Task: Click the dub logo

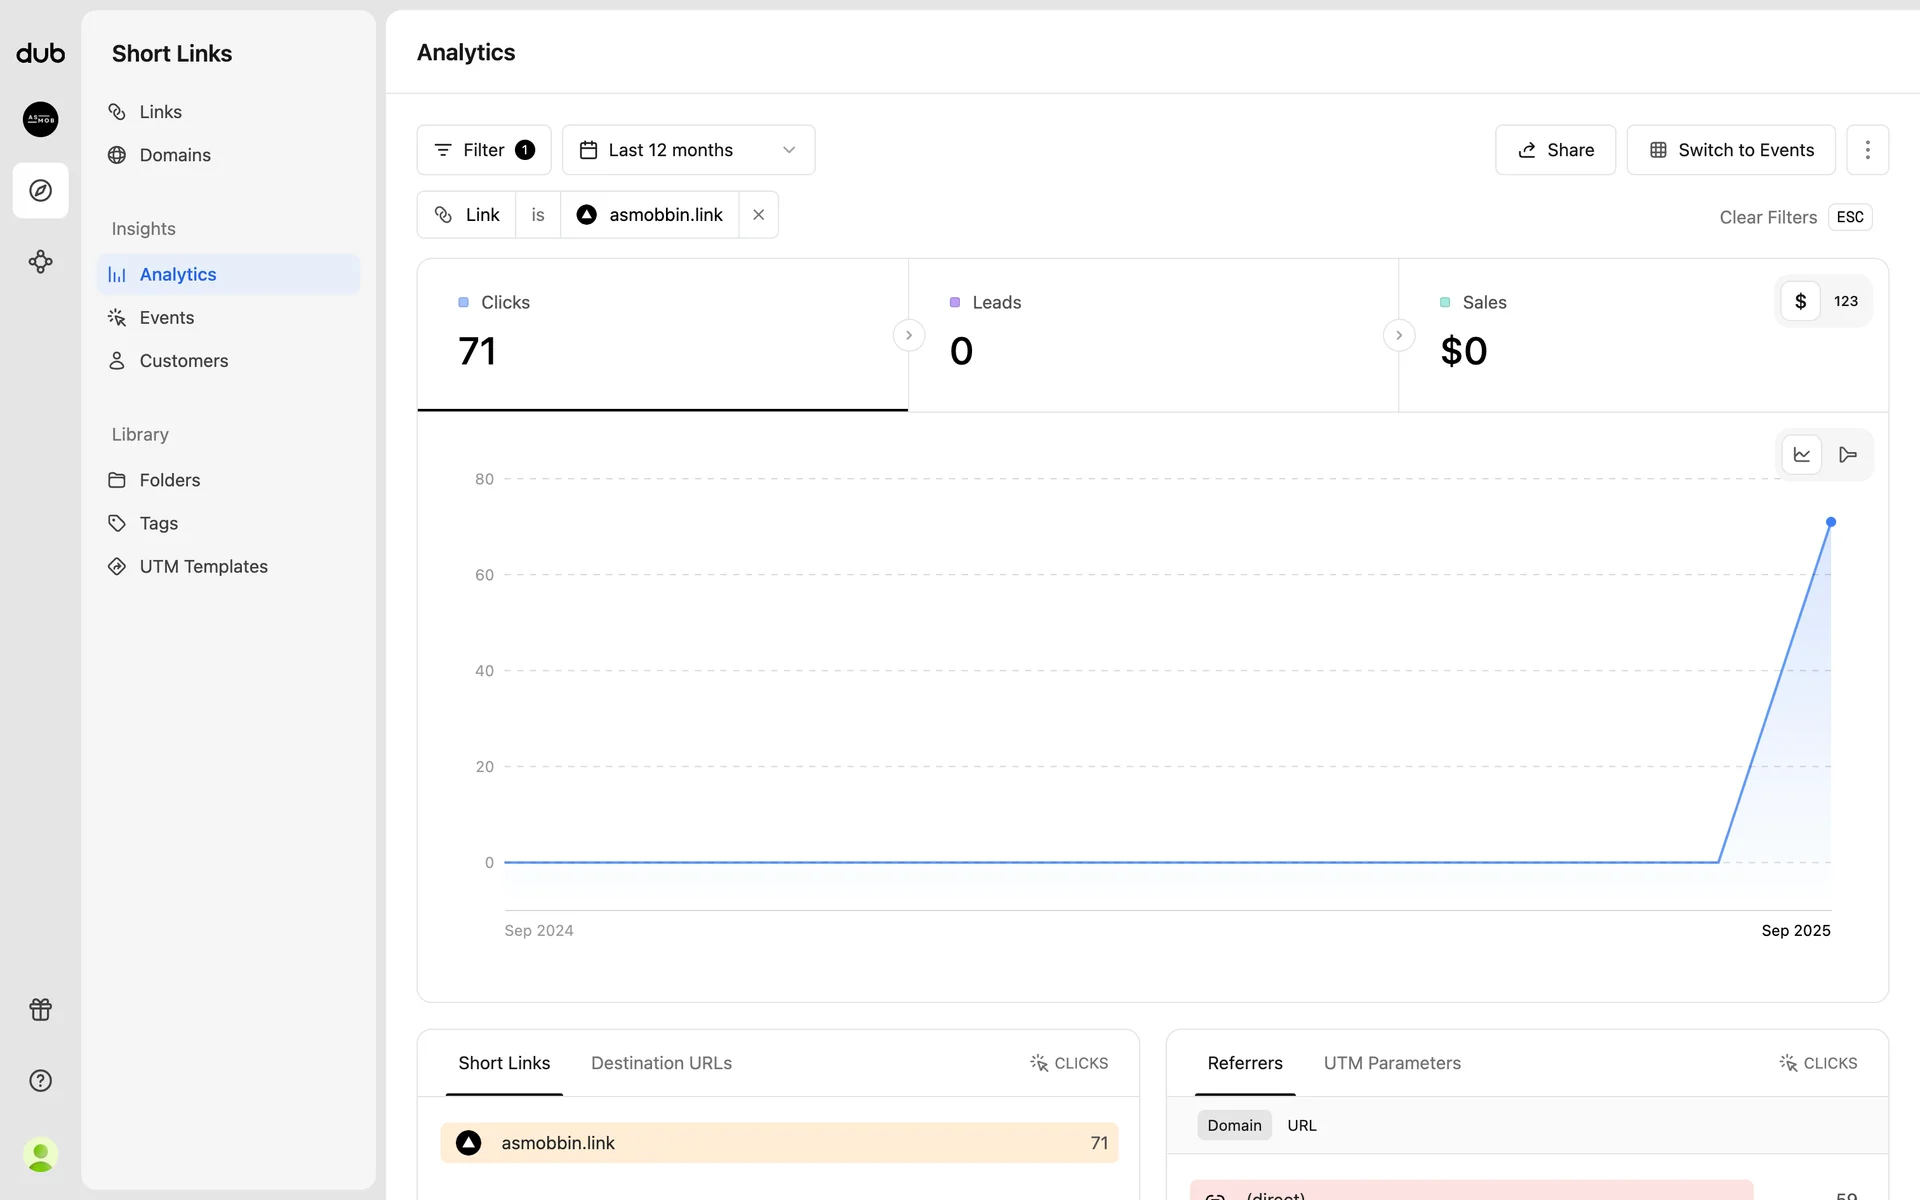Action: point(40,53)
